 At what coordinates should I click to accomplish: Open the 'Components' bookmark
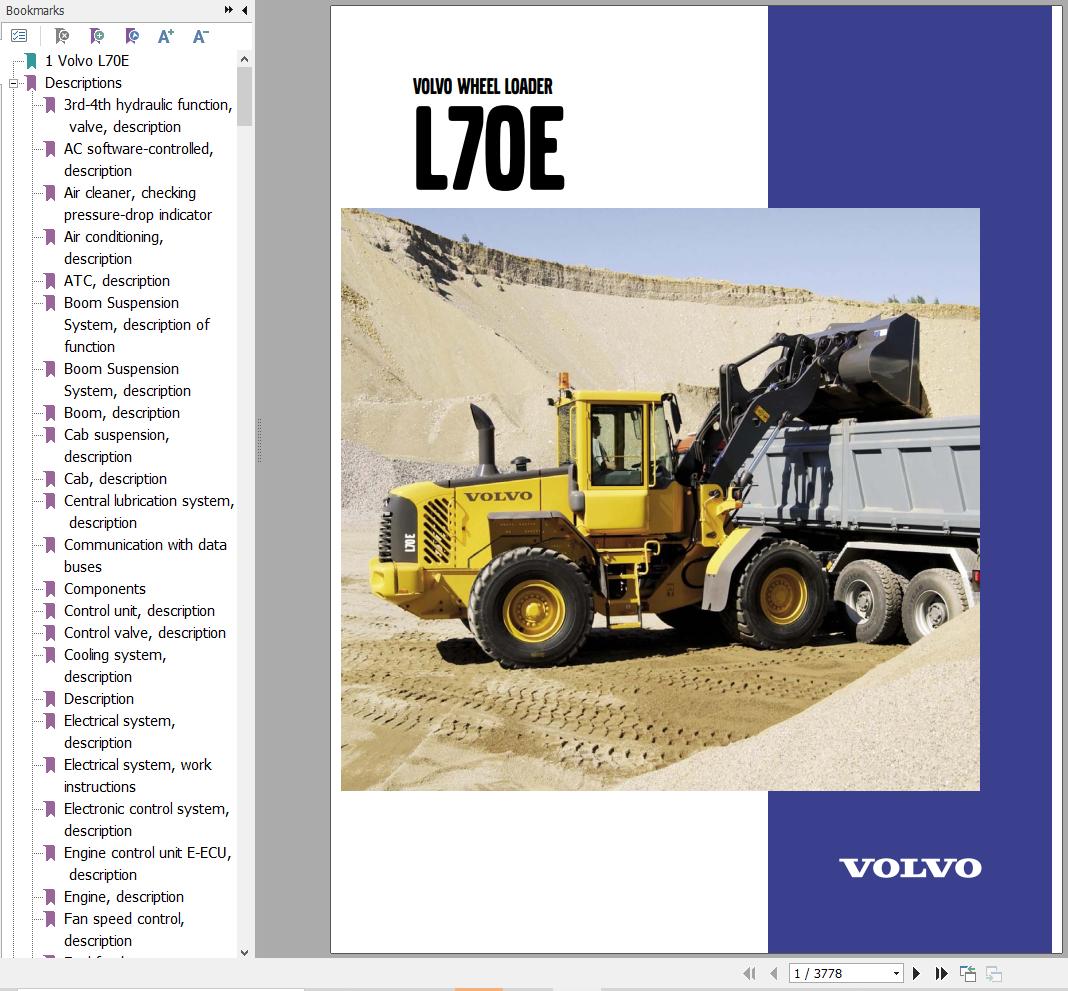pos(105,588)
